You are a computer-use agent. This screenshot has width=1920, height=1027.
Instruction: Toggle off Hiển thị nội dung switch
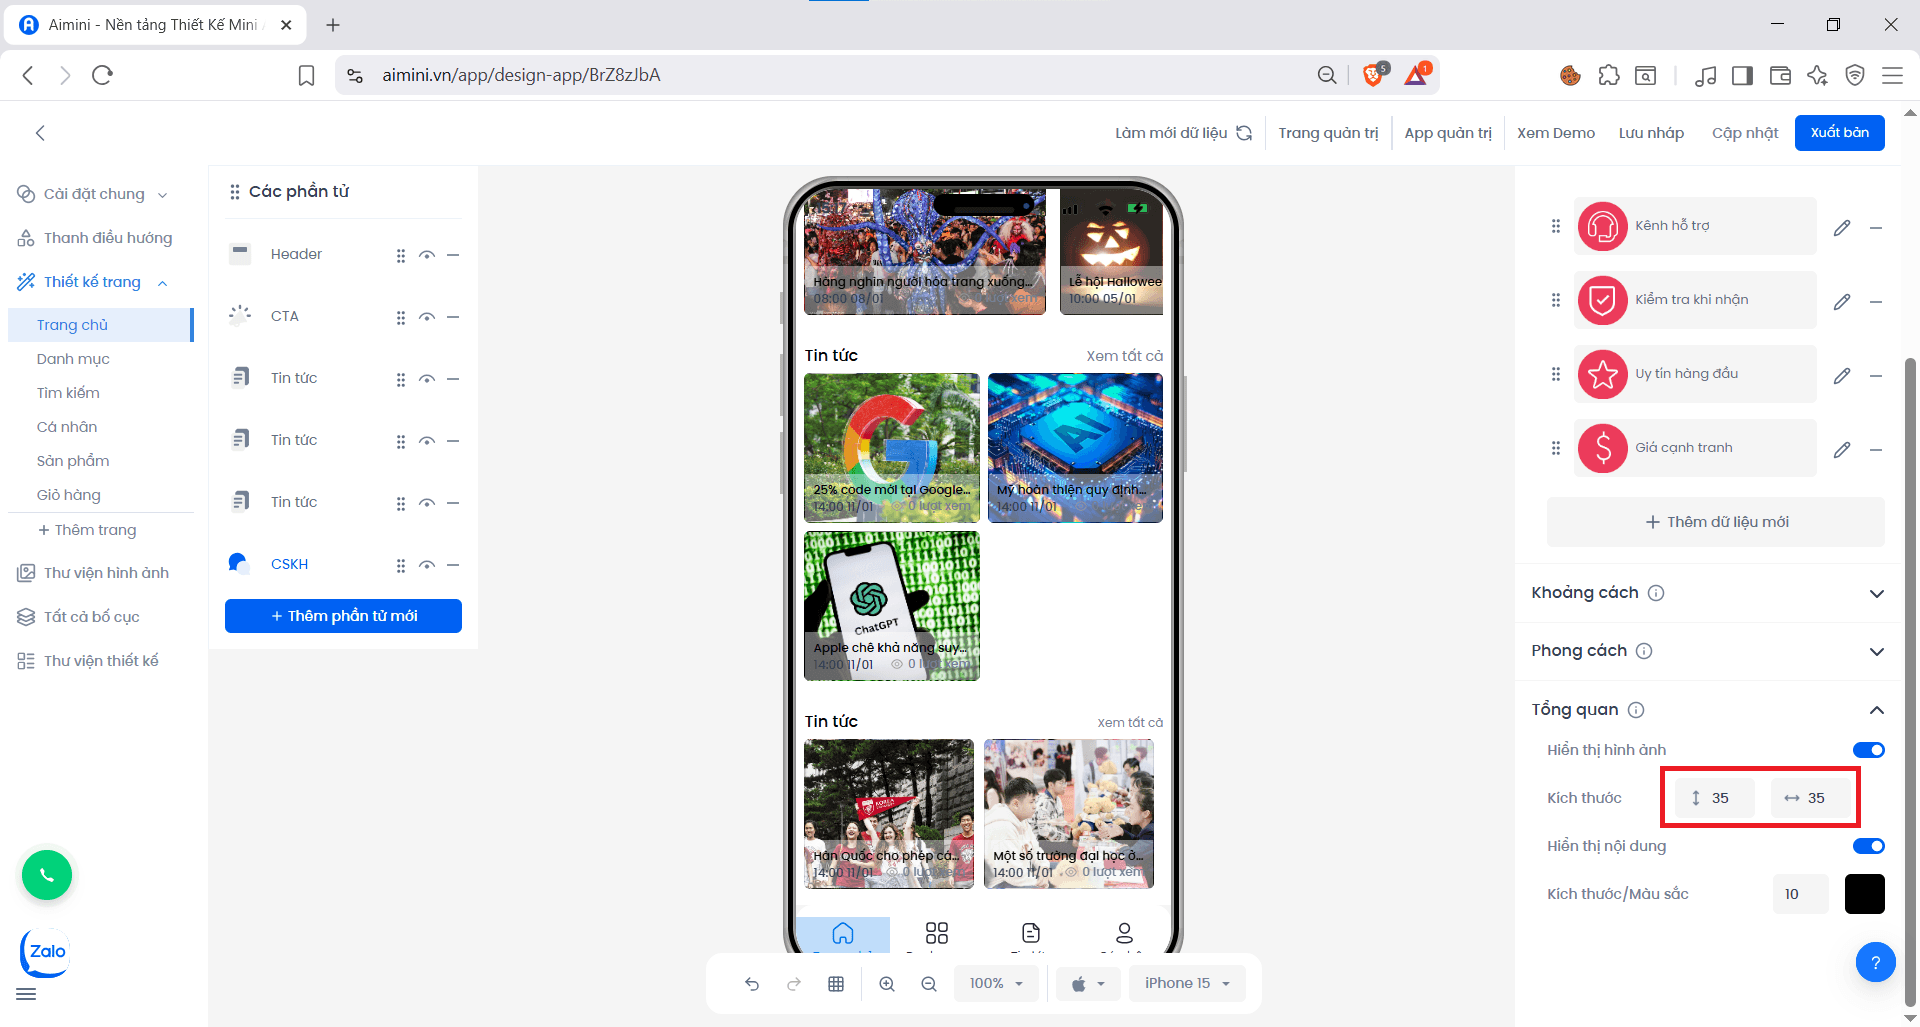1868,846
